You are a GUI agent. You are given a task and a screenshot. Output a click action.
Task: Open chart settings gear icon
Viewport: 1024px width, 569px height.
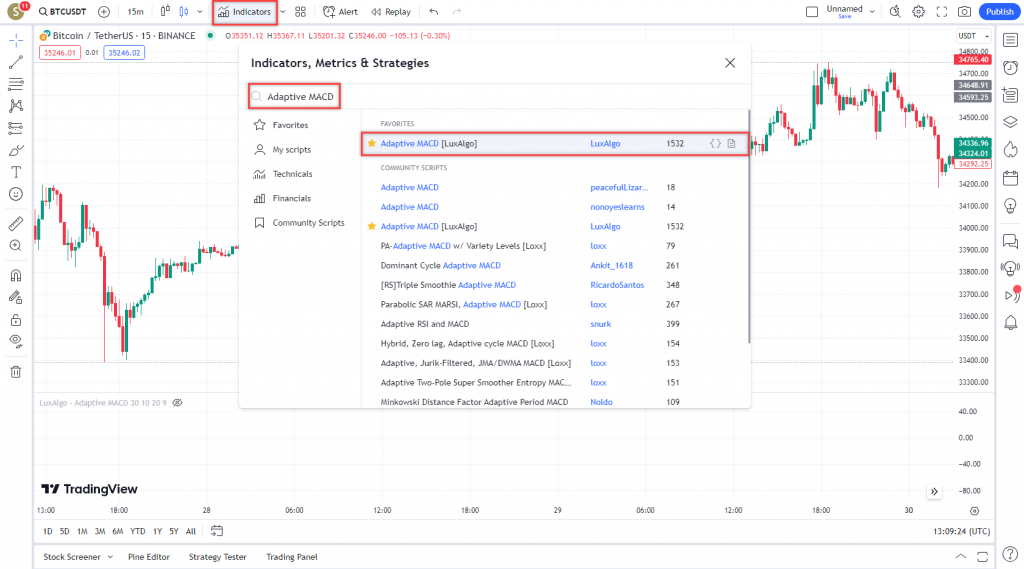[918, 12]
